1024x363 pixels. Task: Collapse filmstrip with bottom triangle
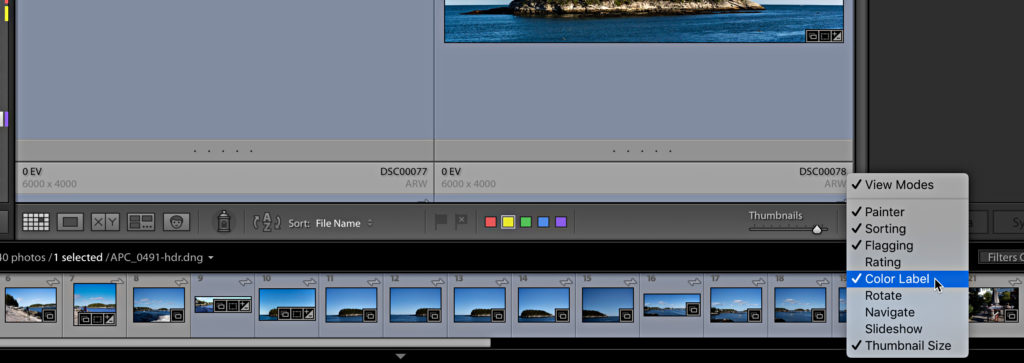(401, 356)
